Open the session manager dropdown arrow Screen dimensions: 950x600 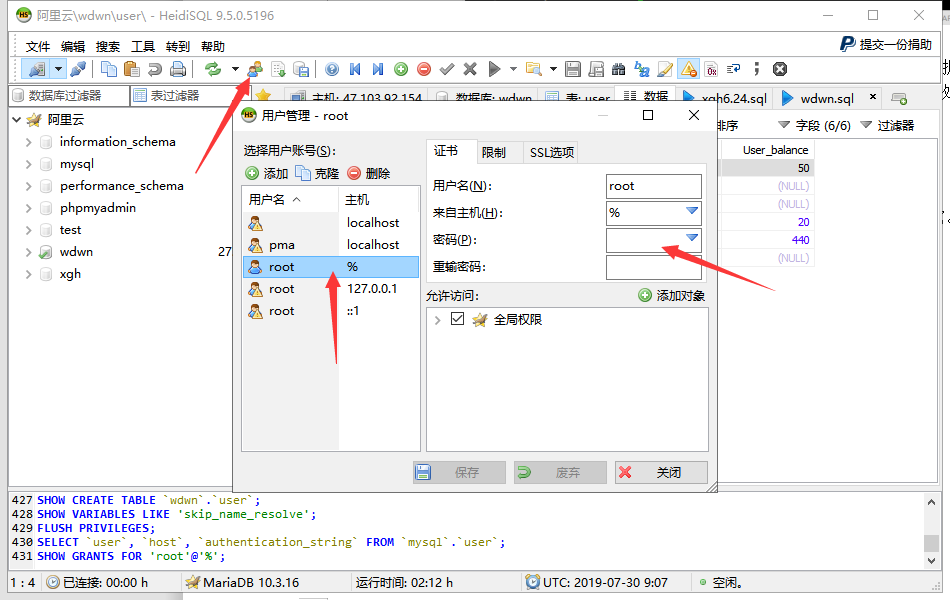58,69
